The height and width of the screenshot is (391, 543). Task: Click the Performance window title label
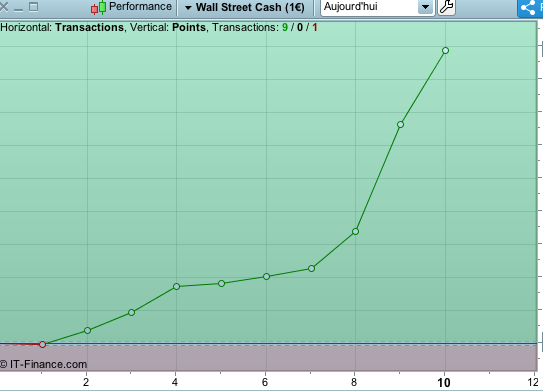point(140,7)
